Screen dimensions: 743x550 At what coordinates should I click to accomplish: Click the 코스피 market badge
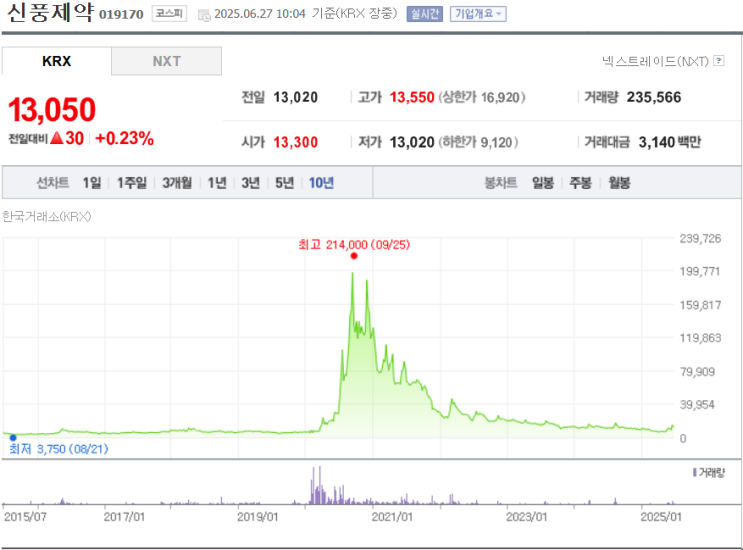tap(169, 13)
